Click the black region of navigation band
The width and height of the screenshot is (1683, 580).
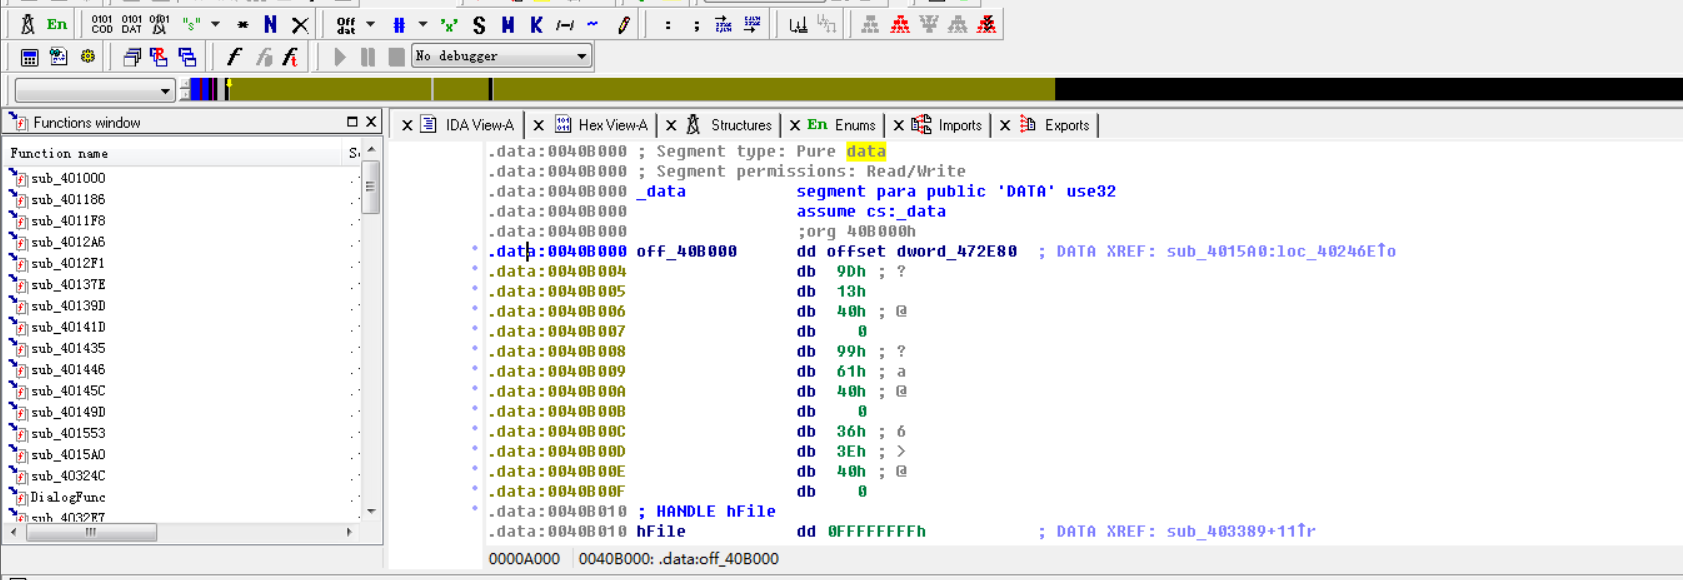pyautogui.click(x=1368, y=89)
